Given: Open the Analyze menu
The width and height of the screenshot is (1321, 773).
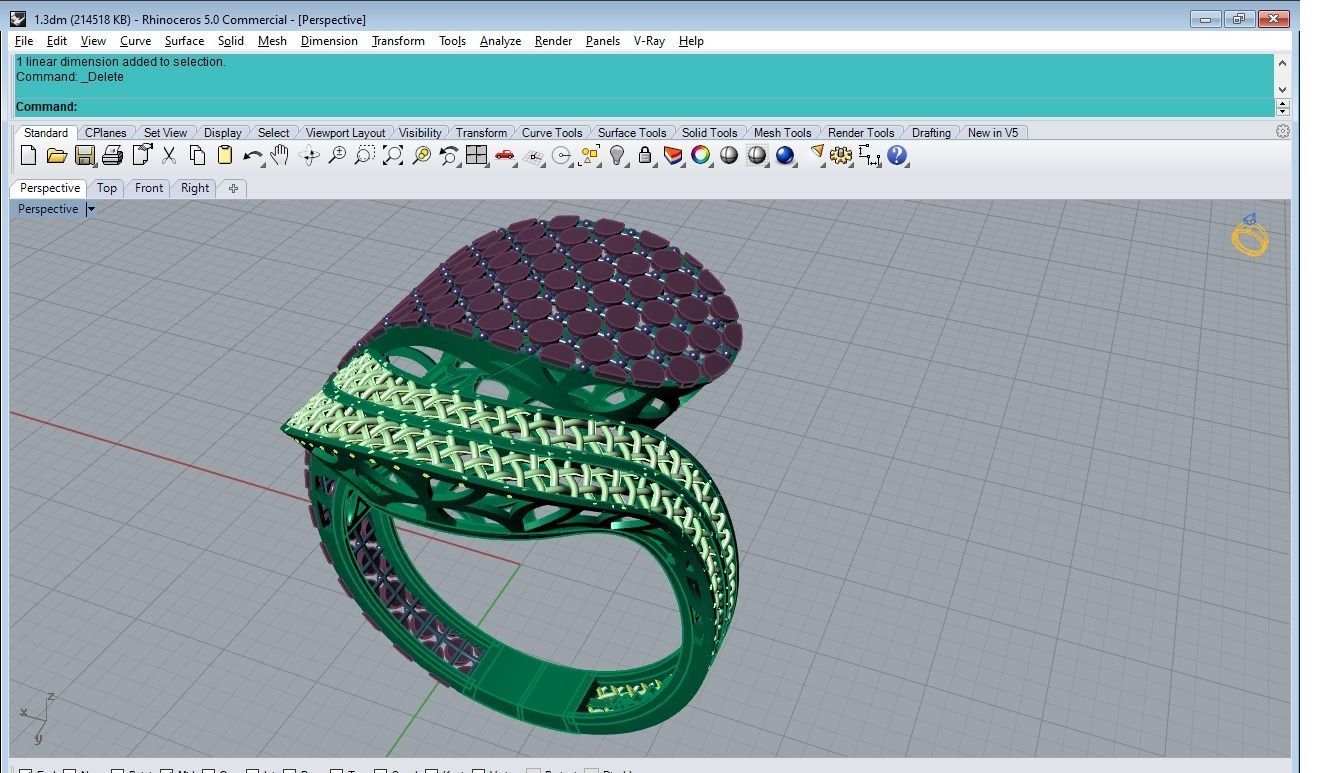Looking at the screenshot, I should tap(500, 41).
